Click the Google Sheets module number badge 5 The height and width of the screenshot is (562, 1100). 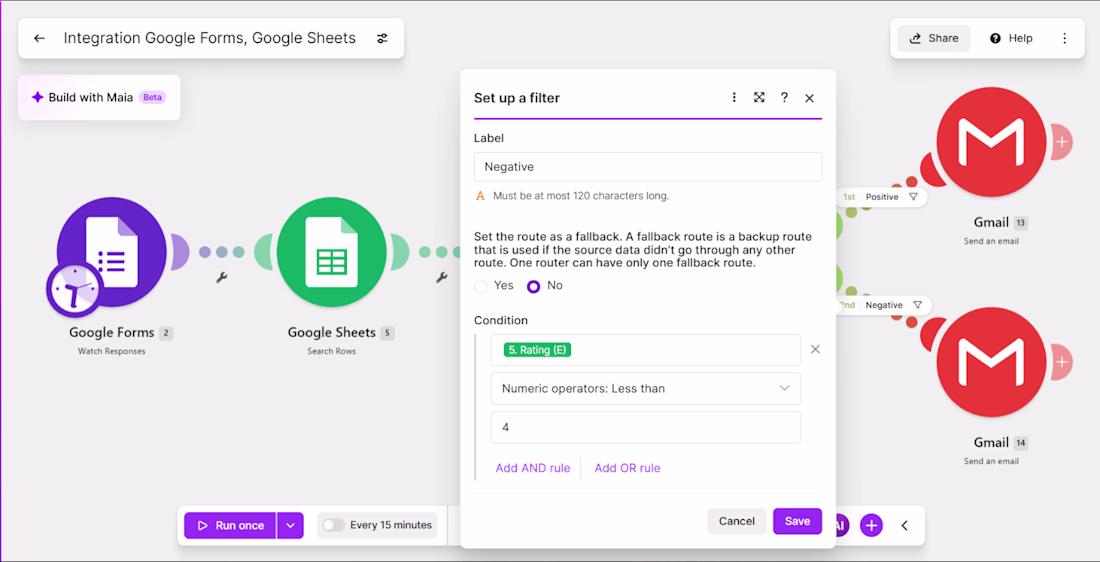[x=388, y=333]
